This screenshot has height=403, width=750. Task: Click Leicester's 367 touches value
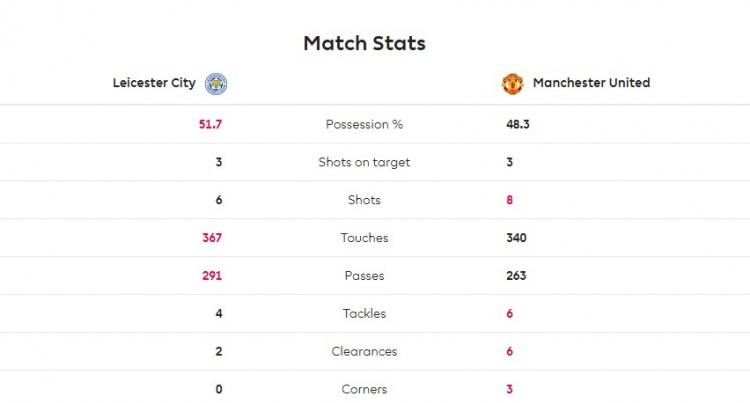coord(212,238)
